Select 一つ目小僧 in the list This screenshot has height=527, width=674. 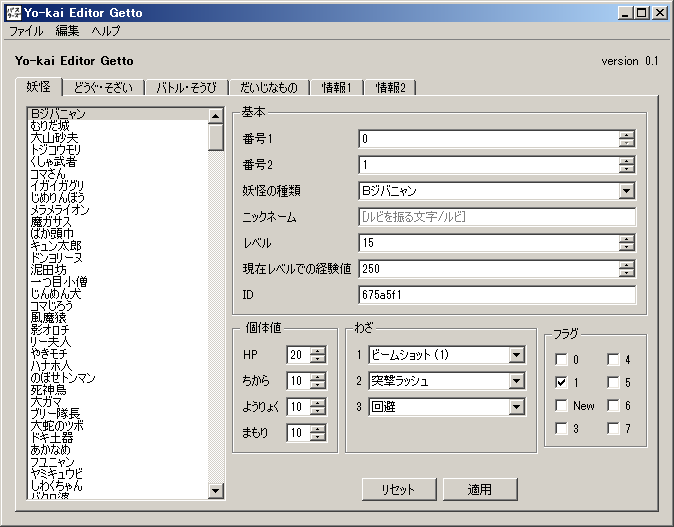[x=118, y=282]
